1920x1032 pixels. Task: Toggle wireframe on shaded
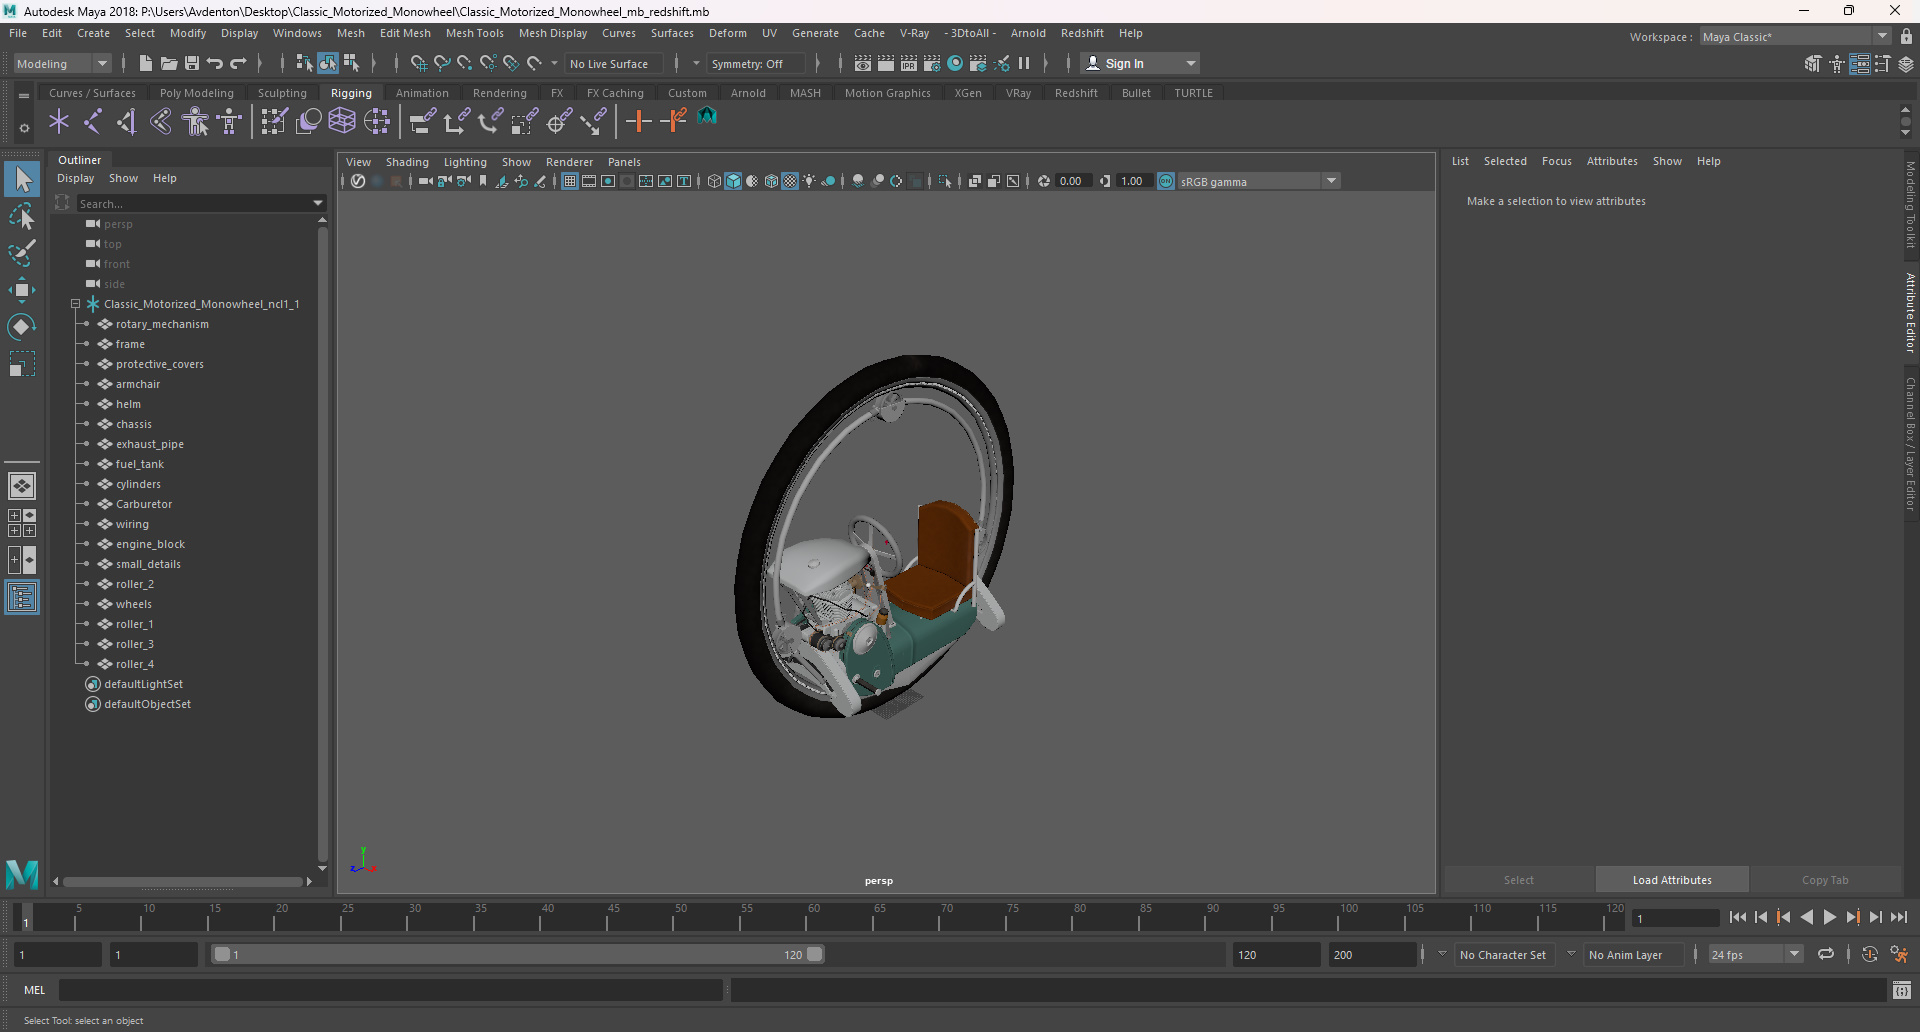point(771,181)
